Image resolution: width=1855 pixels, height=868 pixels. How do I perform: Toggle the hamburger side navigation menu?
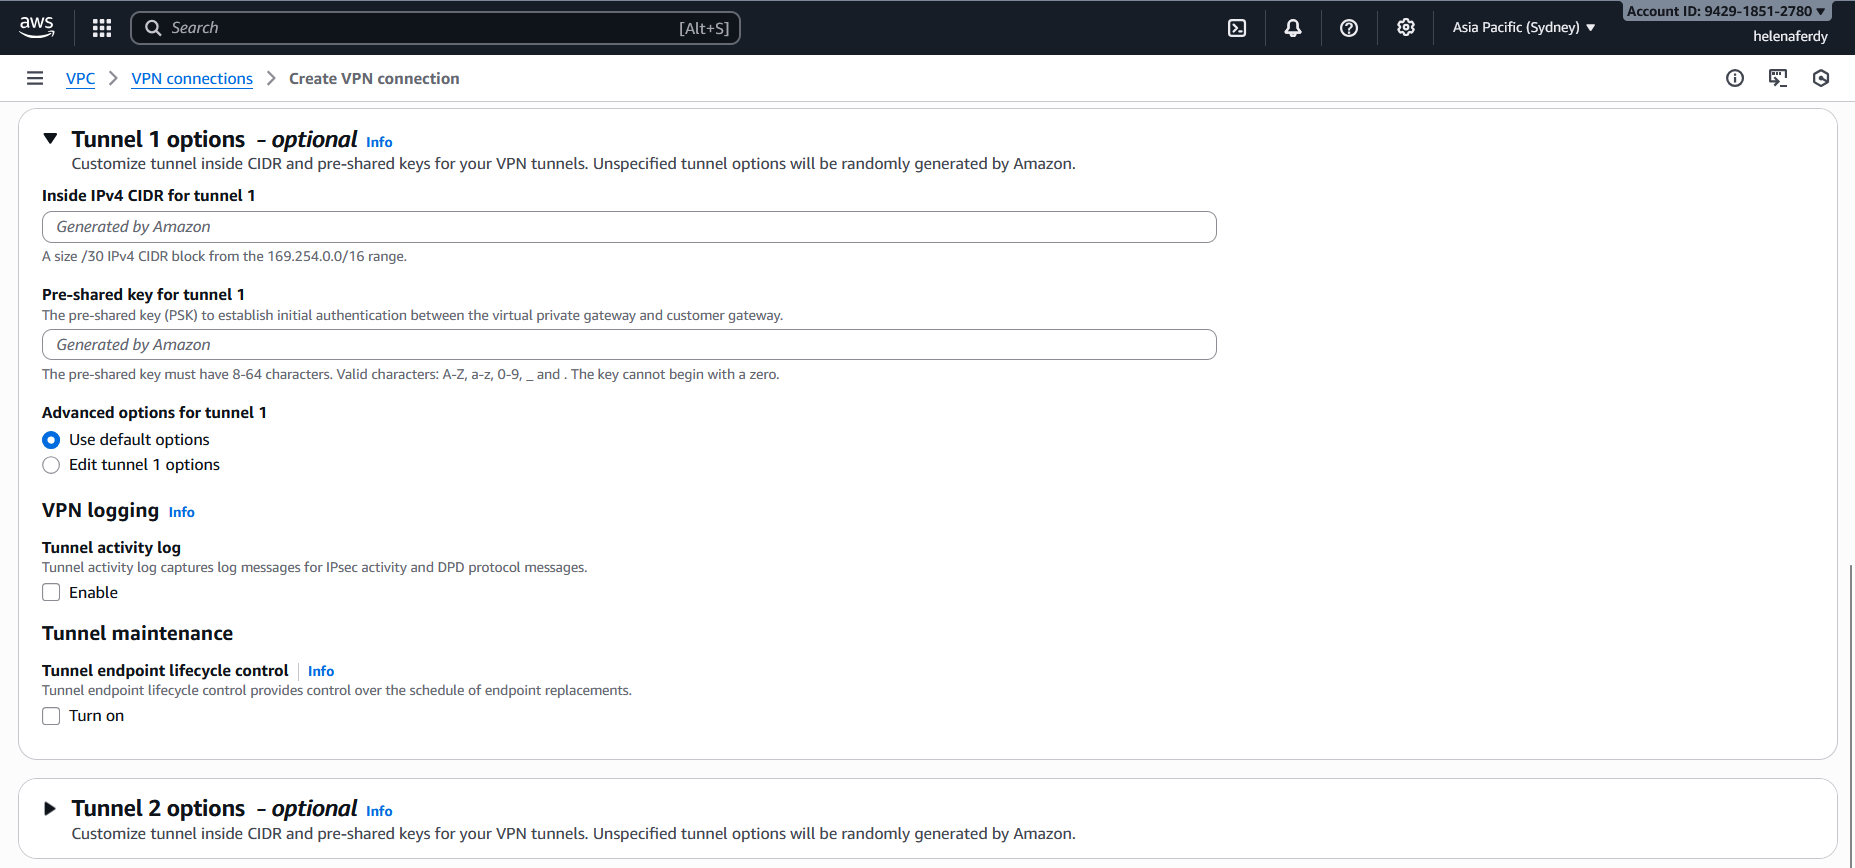click(35, 78)
